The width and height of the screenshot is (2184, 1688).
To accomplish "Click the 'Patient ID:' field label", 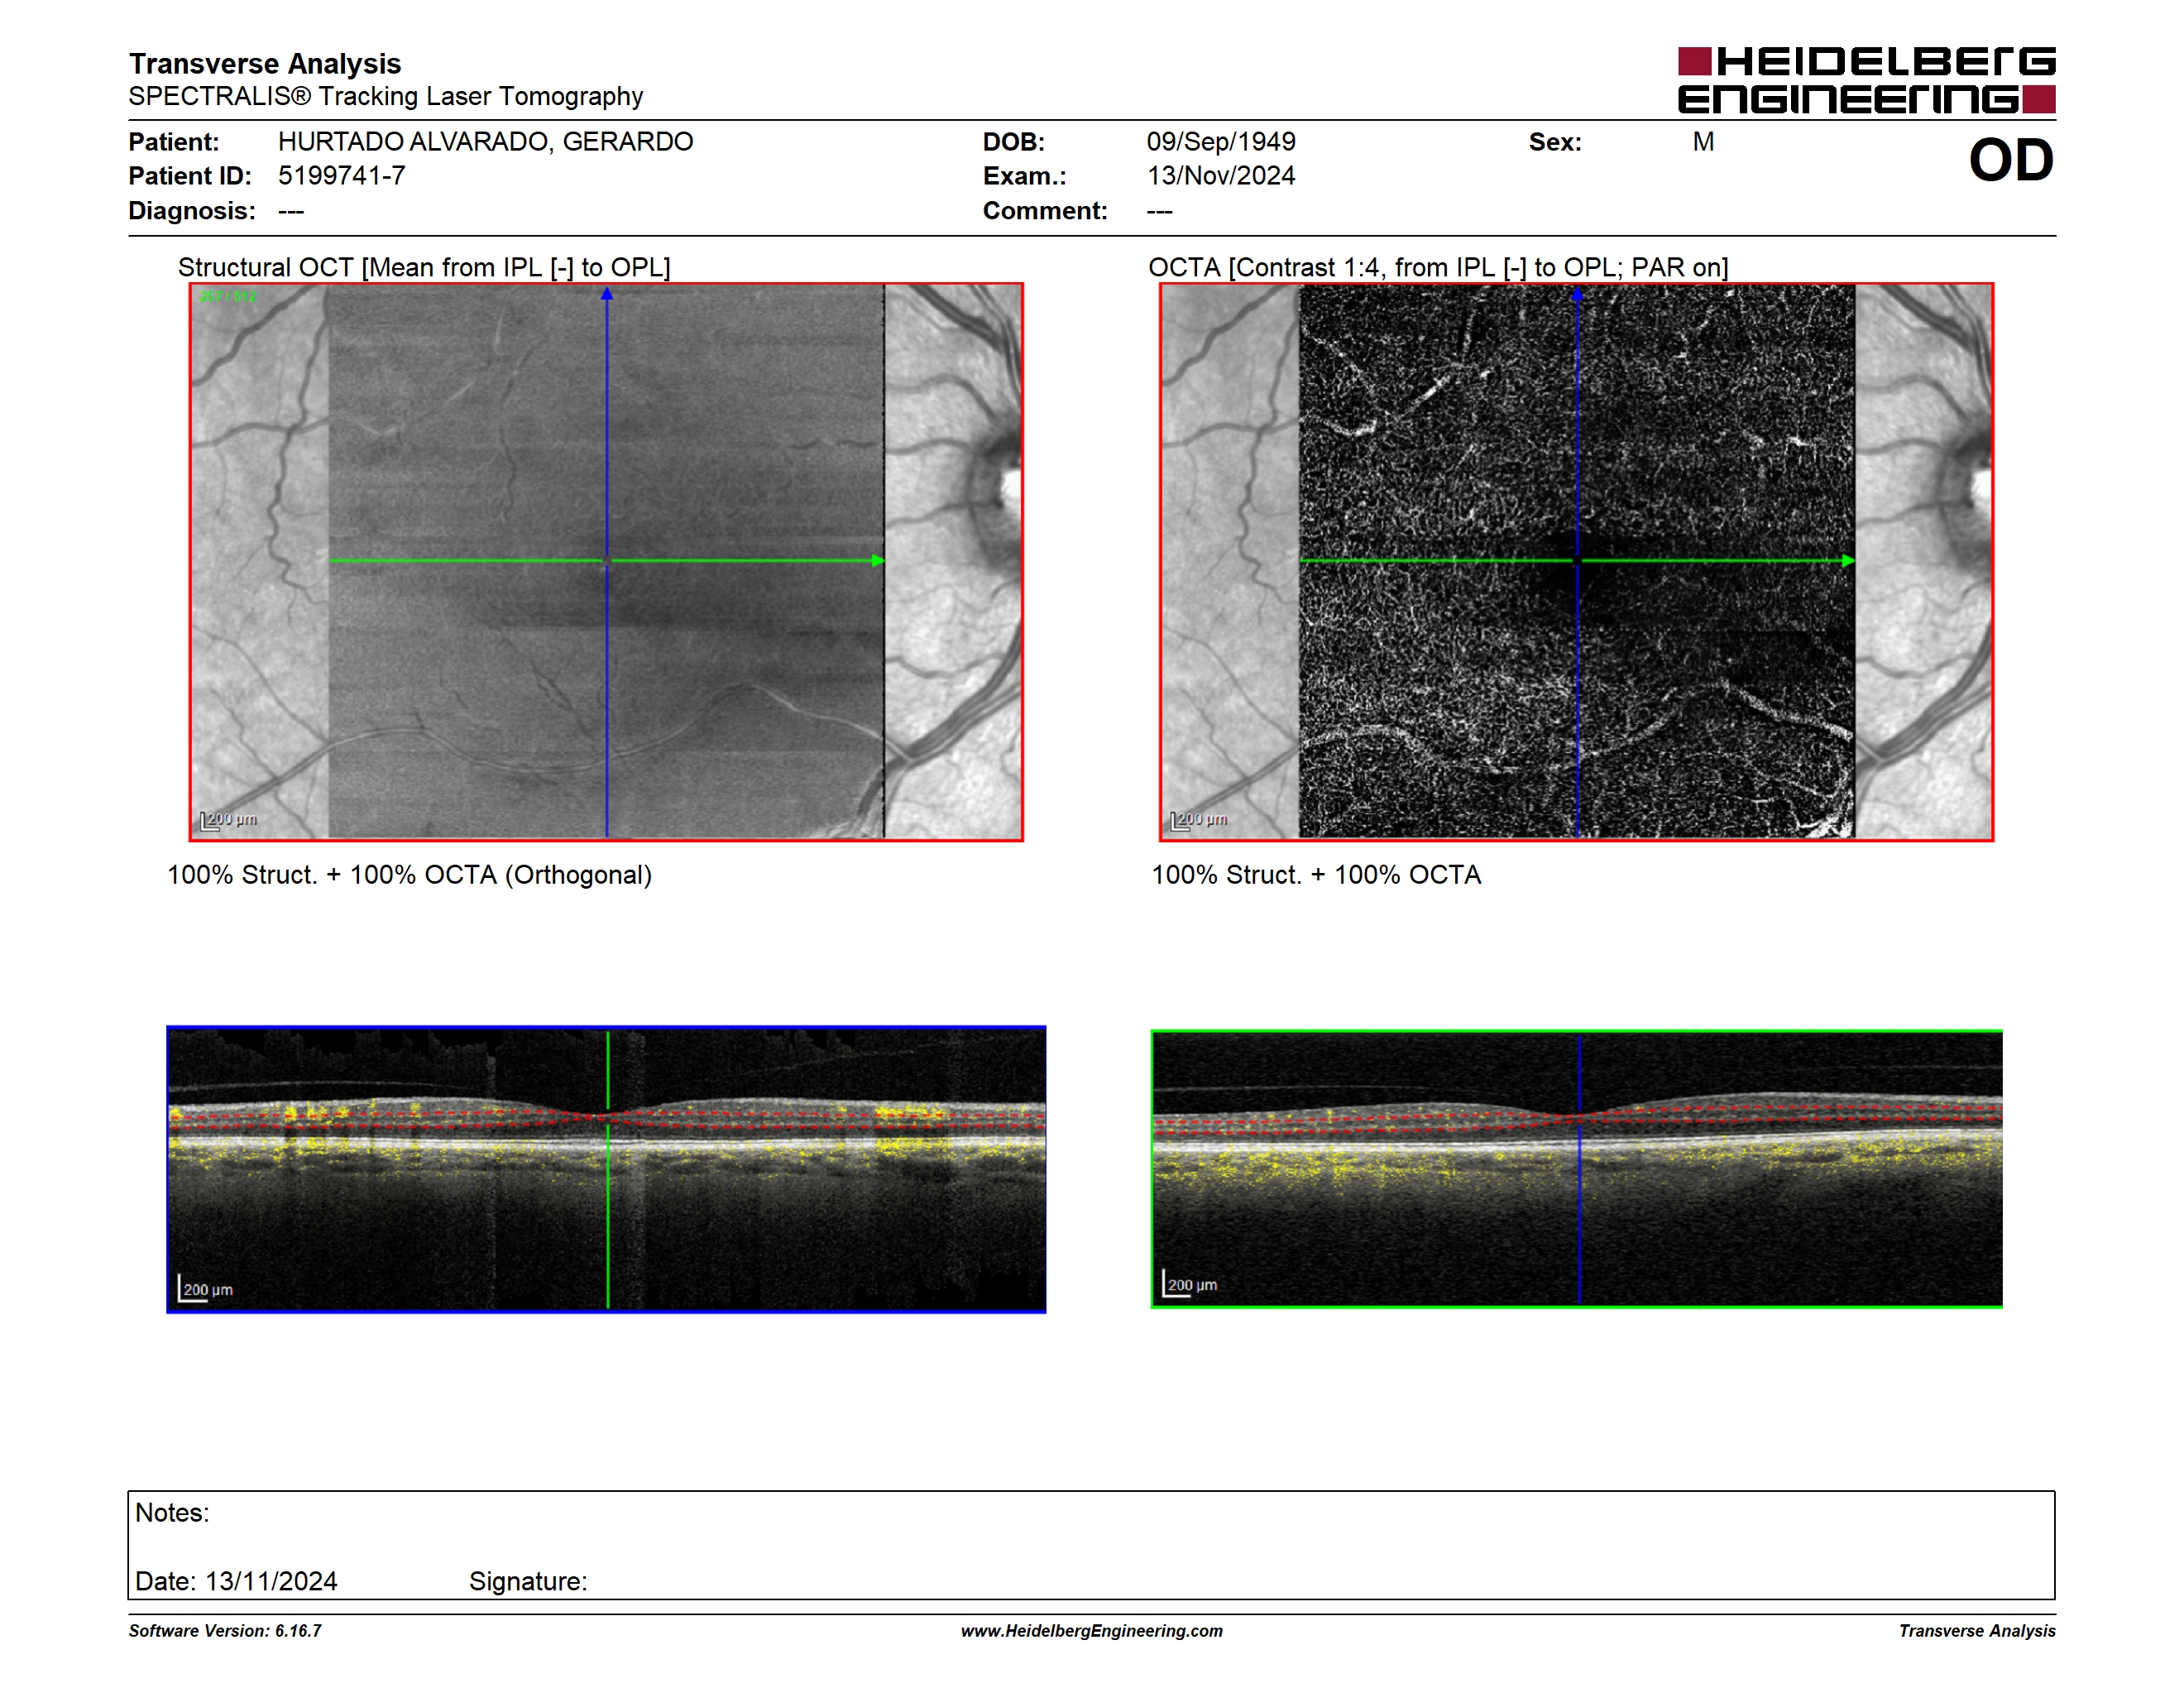I will point(190,176).
